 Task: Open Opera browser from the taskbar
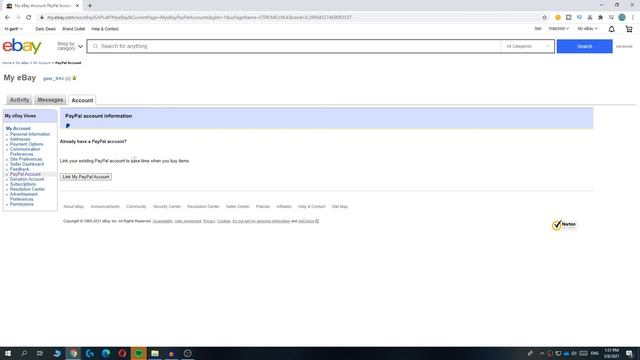click(x=122, y=353)
